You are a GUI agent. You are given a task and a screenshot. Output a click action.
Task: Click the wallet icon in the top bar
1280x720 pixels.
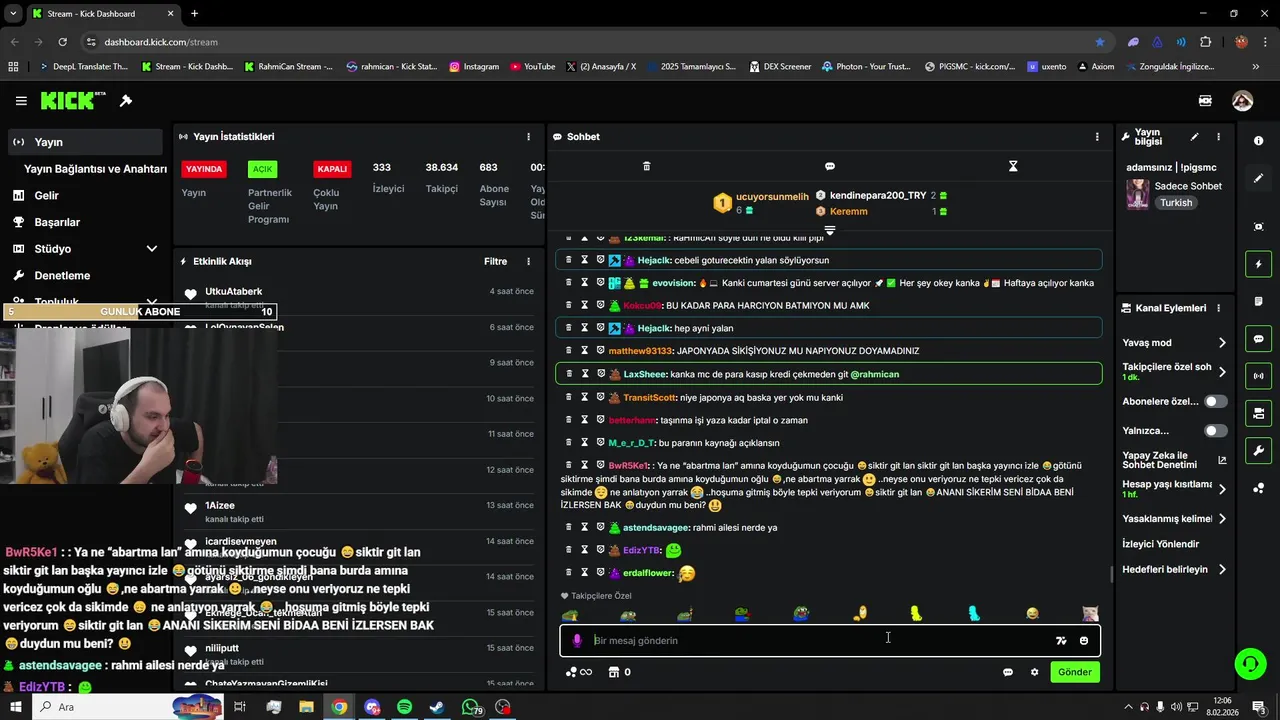click(1205, 101)
